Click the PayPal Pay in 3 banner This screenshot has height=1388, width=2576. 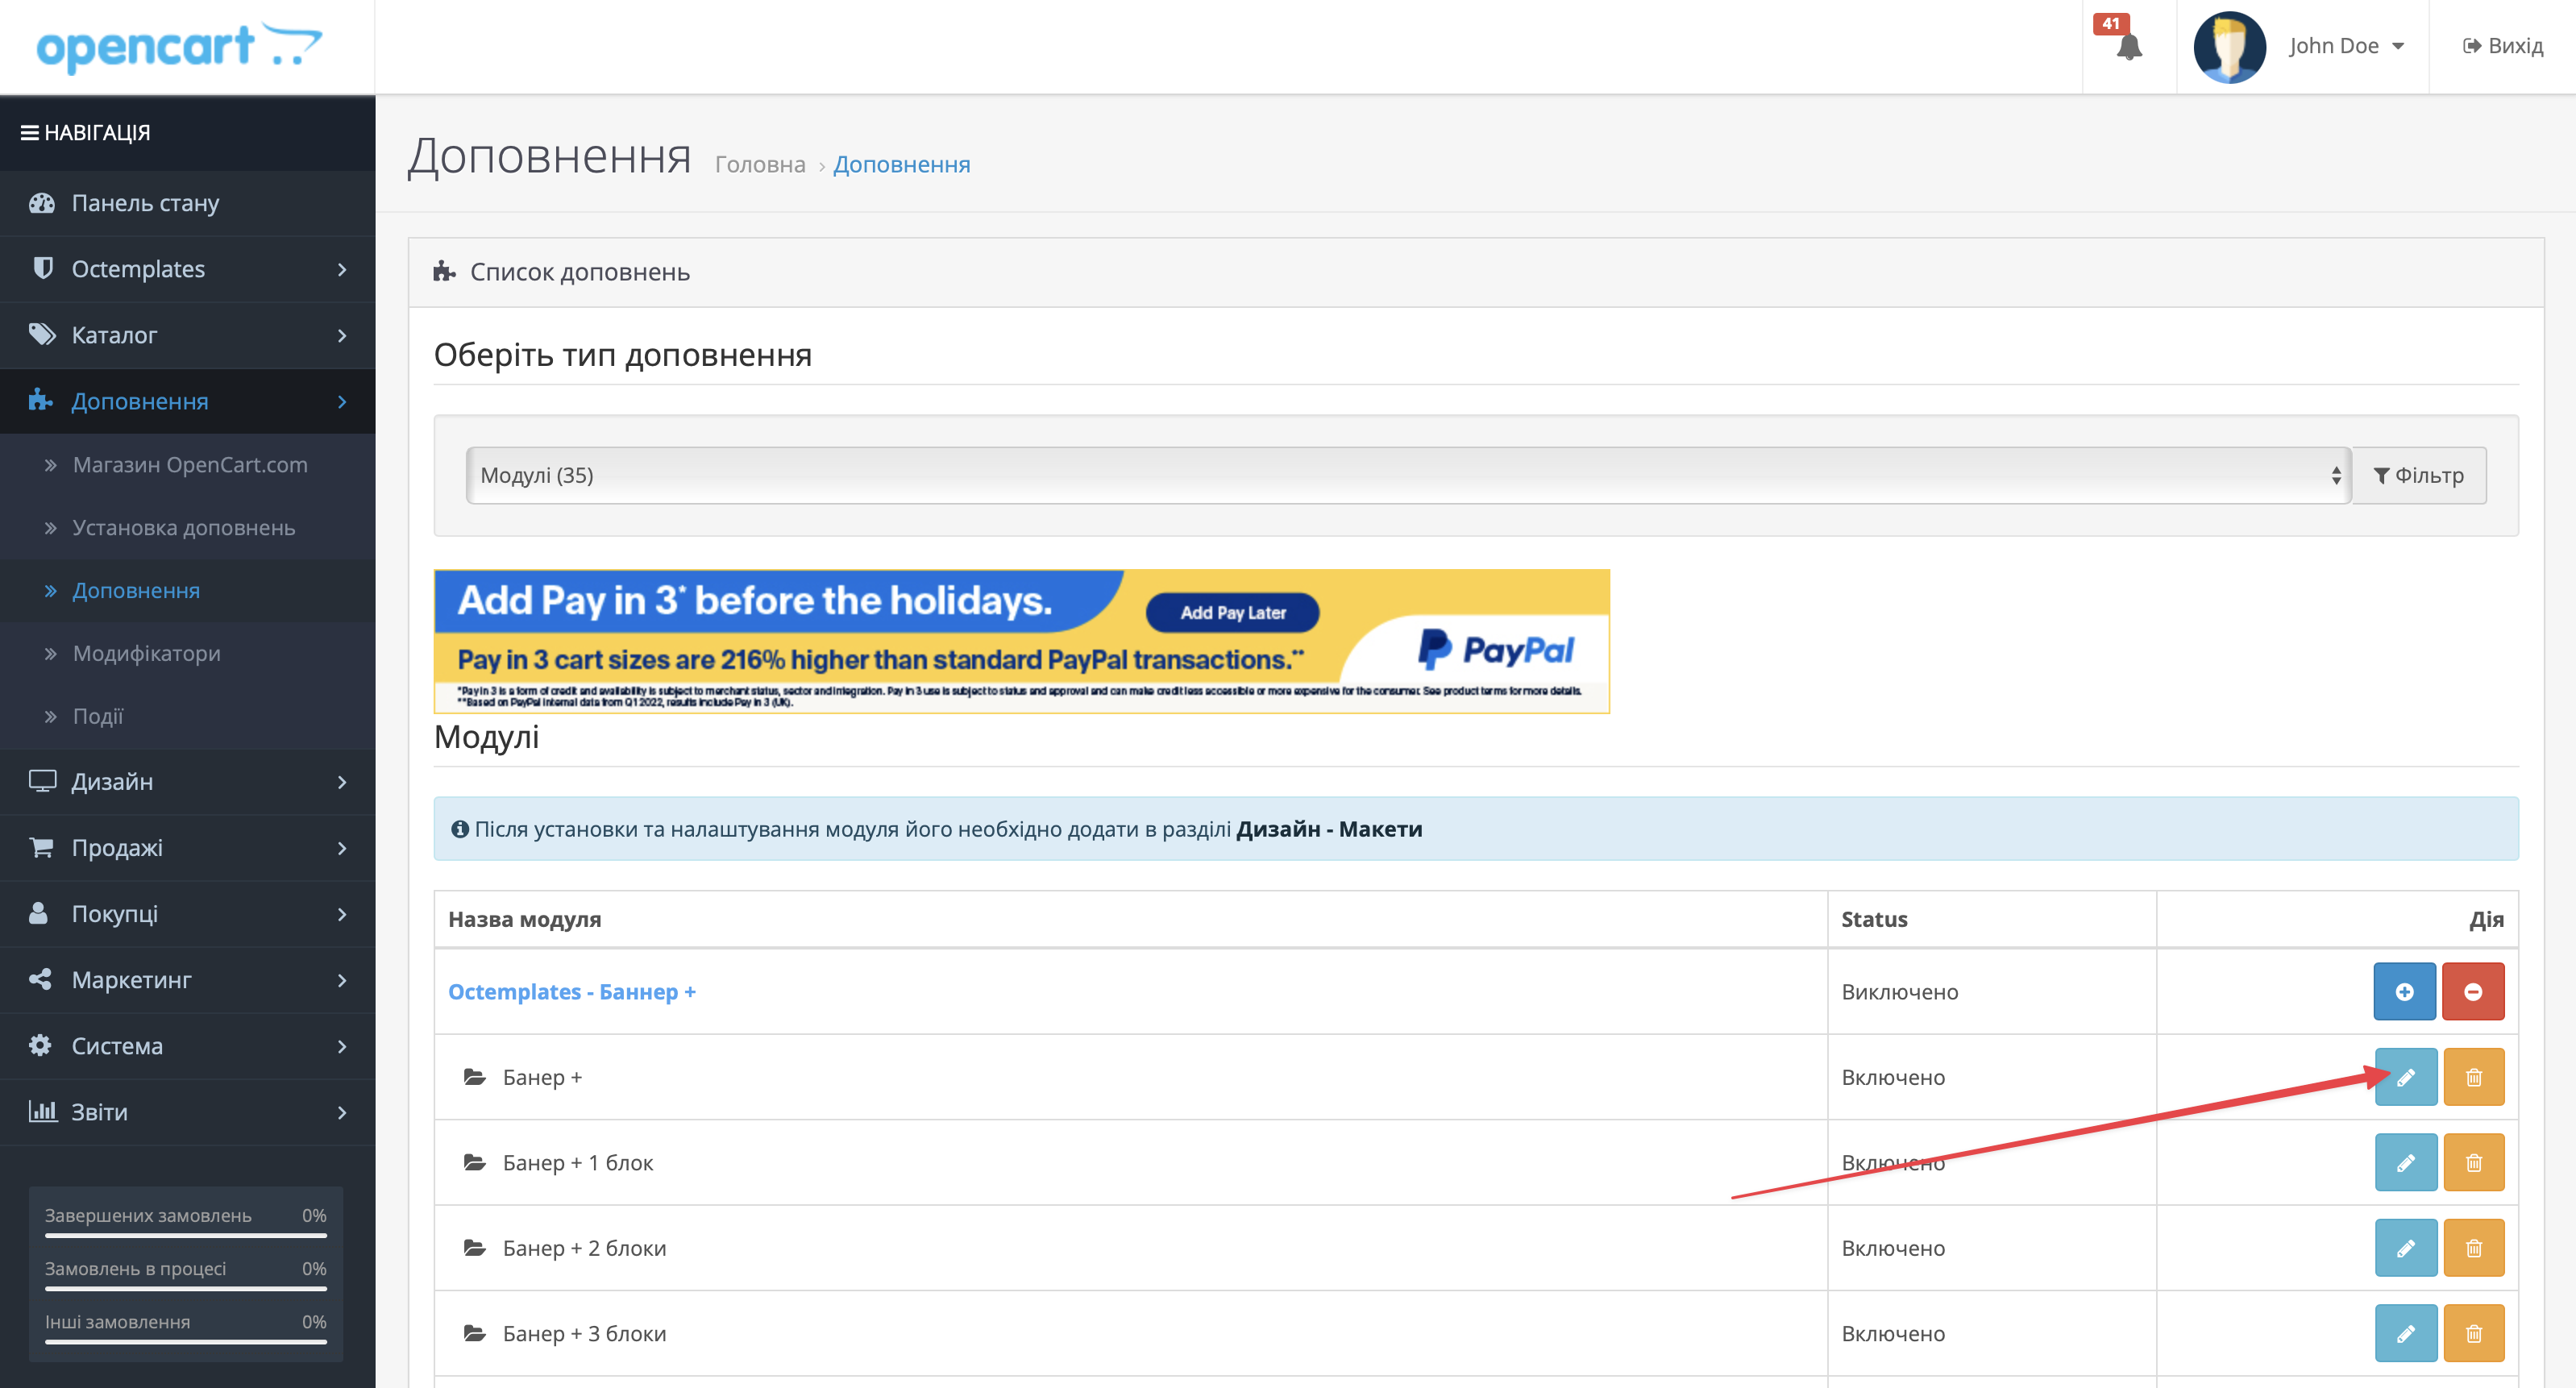coord(1021,640)
